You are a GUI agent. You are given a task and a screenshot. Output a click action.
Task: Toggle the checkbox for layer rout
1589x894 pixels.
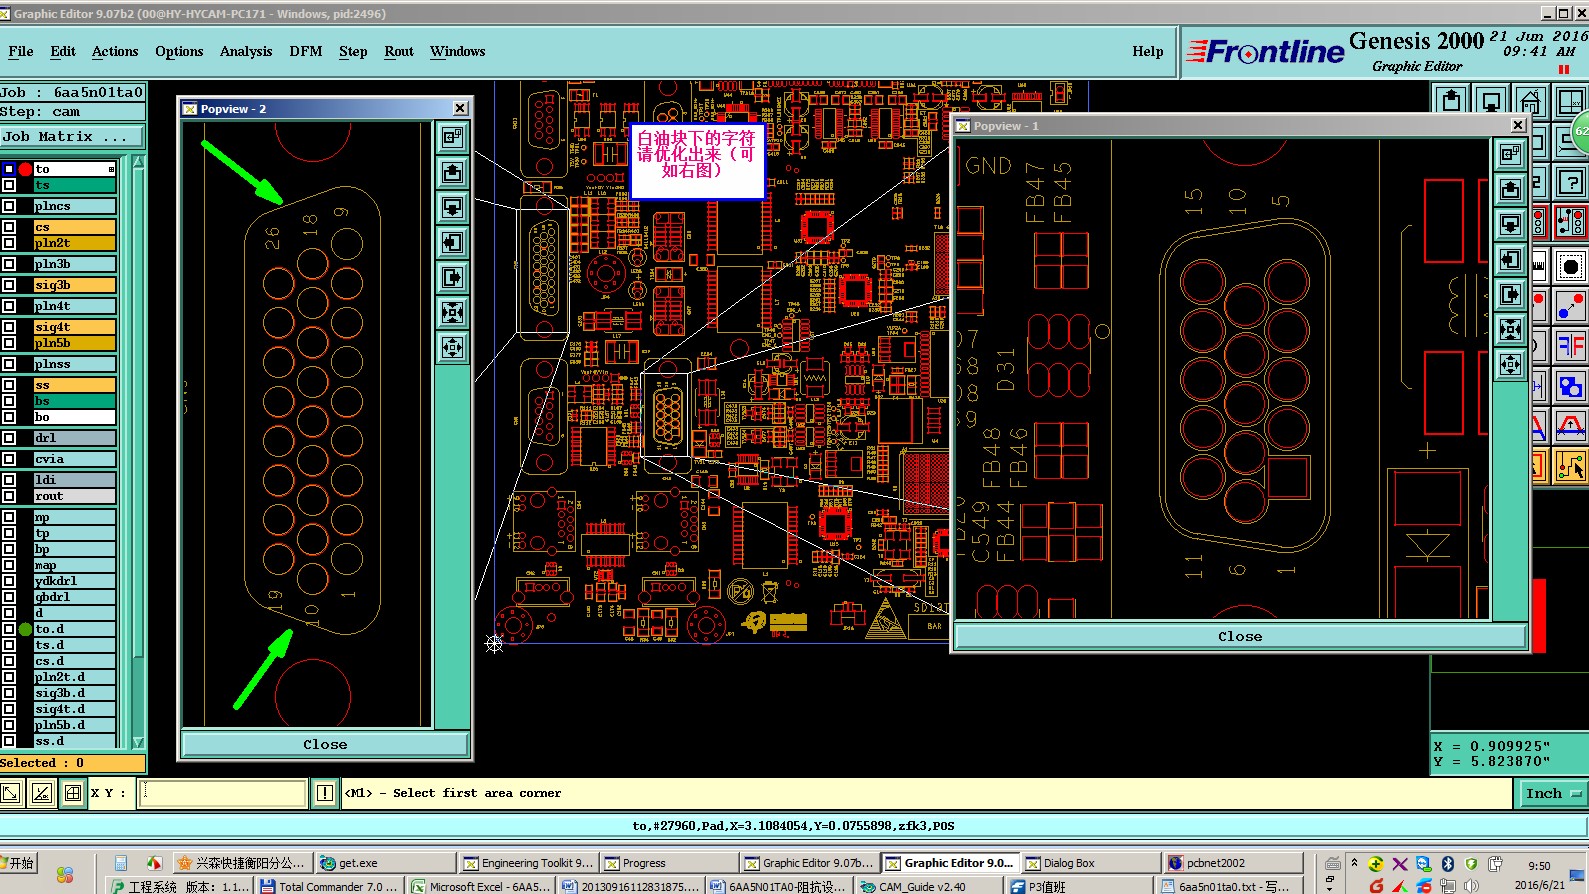[x=9, y=496]
